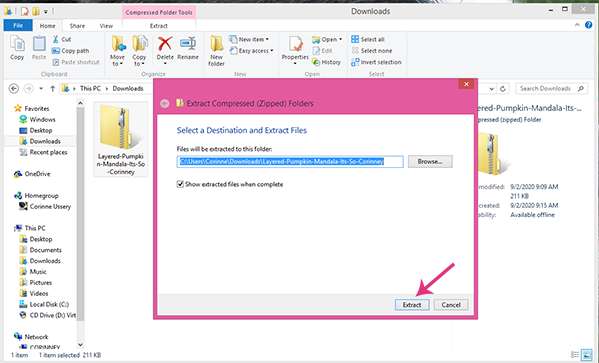Screen dimensions: 599x363
Task: Select the Cut scissors command
Action: (62, 39)
